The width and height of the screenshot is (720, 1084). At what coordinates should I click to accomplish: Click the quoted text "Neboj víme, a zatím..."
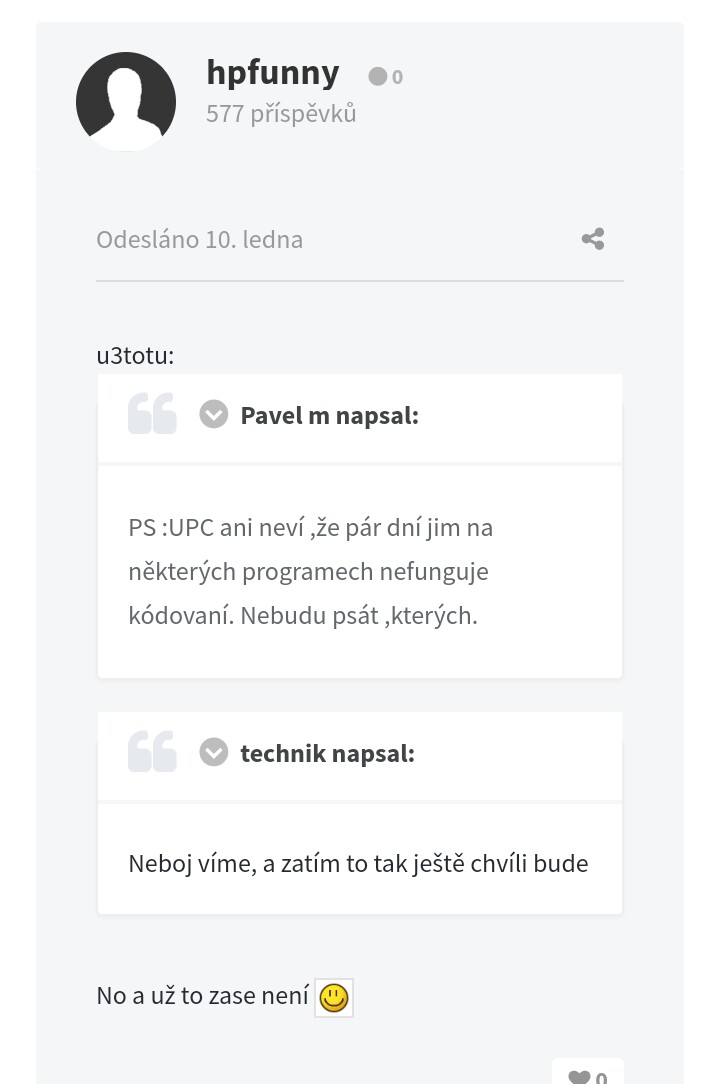(x=358, y=863)
